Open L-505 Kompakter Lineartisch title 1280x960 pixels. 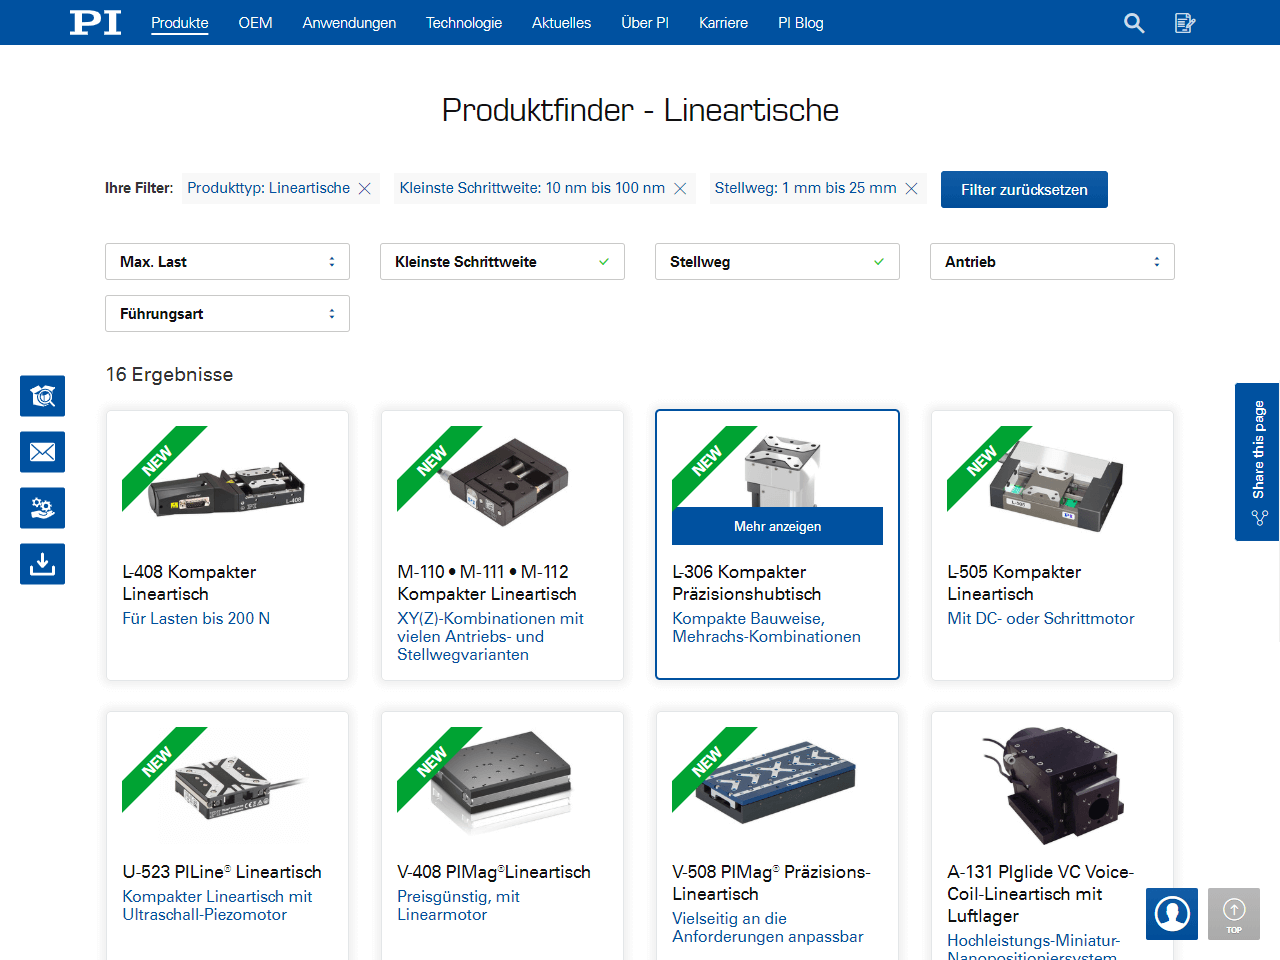[x=1014, y=583]
